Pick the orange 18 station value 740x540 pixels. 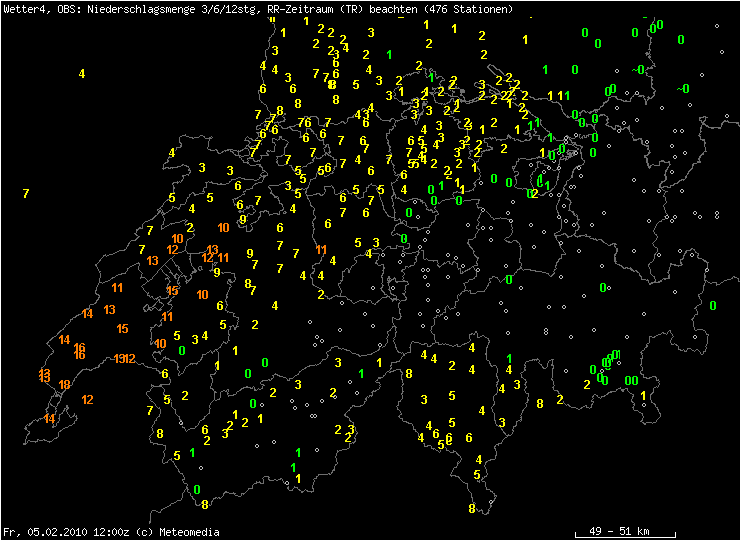[x=64, y=385]
